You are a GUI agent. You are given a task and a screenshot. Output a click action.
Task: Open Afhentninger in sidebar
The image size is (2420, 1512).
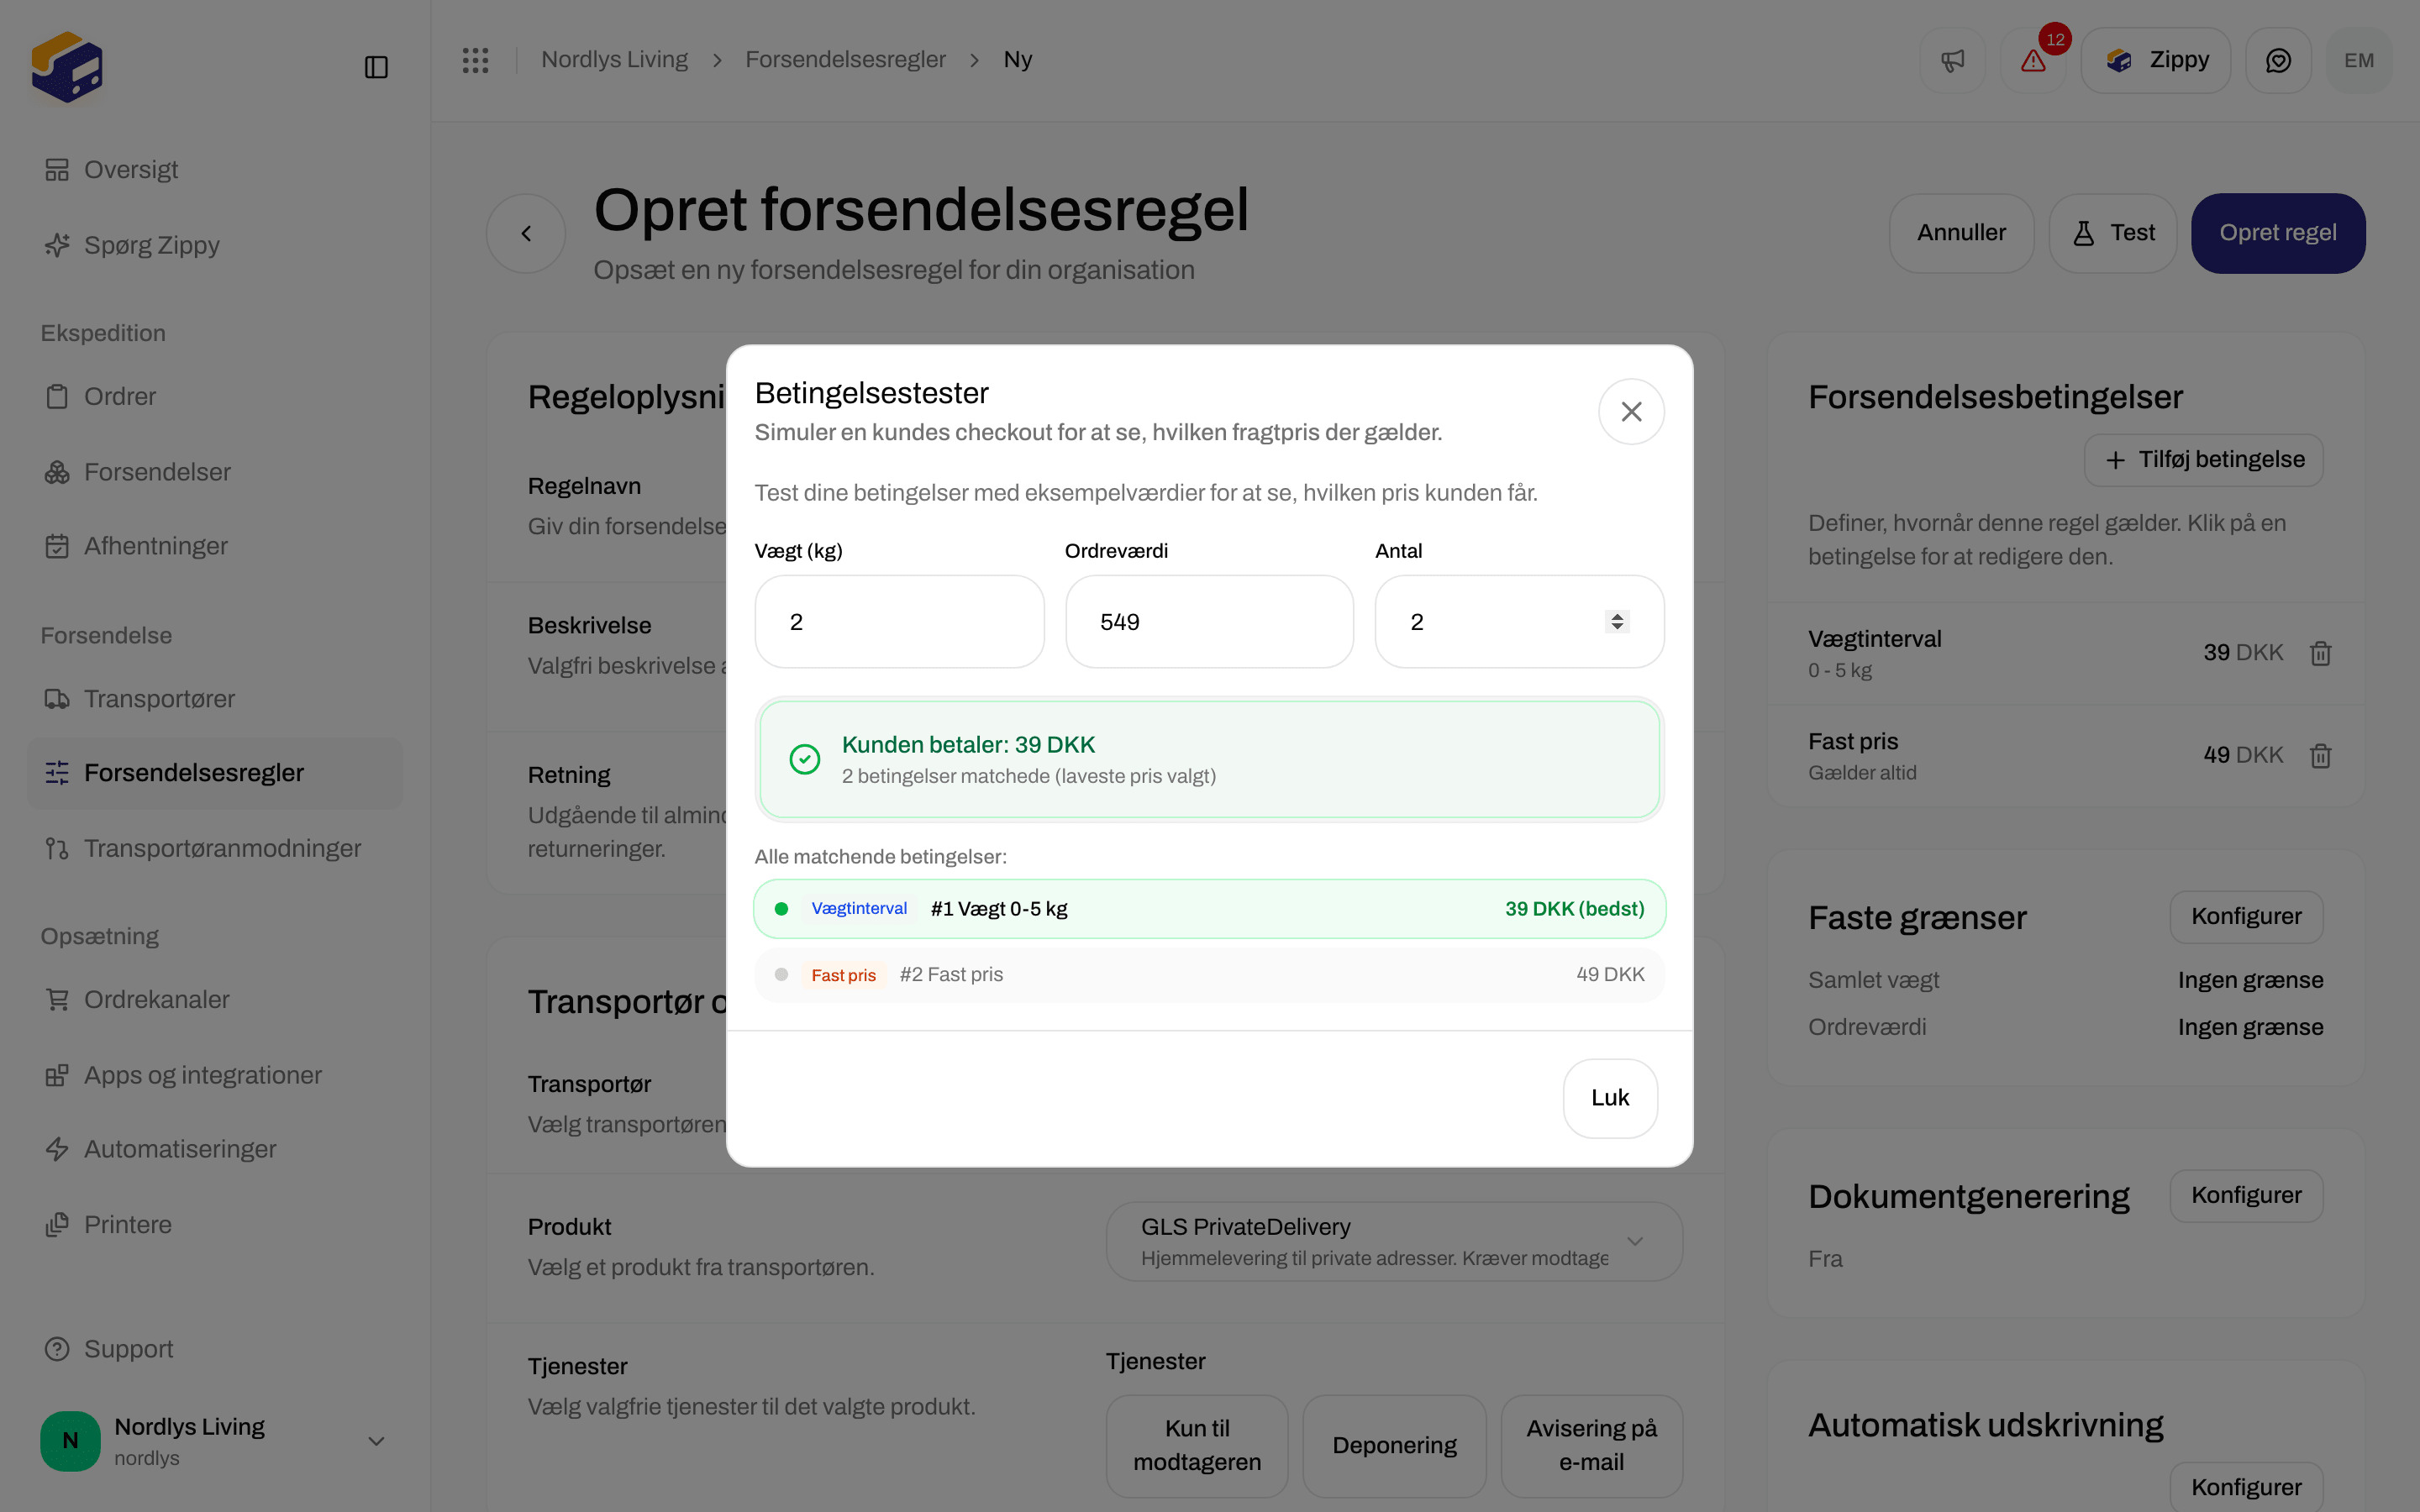(x=215, y=546)
